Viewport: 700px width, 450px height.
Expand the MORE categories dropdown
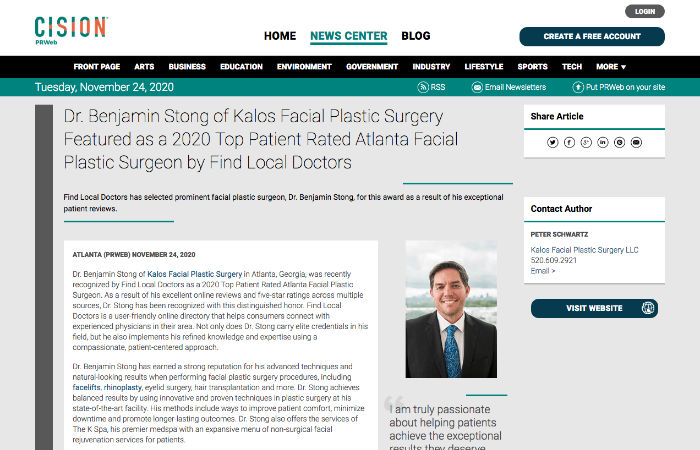611,67
